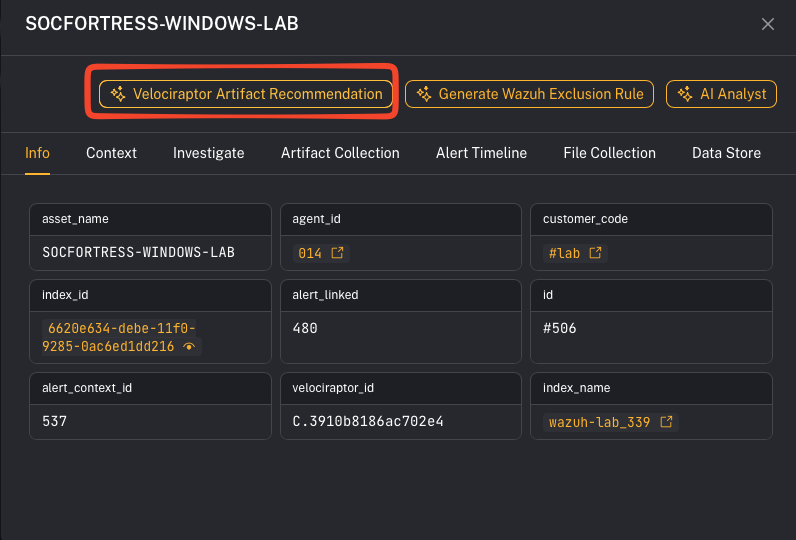
Task: Open the external link icon beside #lab
Action: point(595,253)
